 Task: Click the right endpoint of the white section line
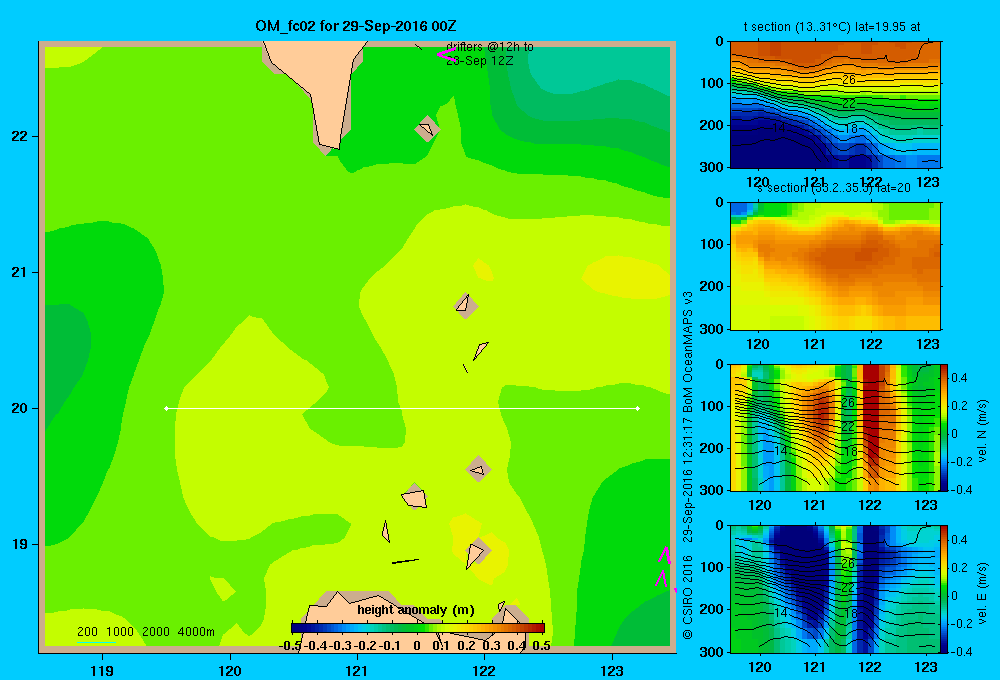(x=638, y=408)
